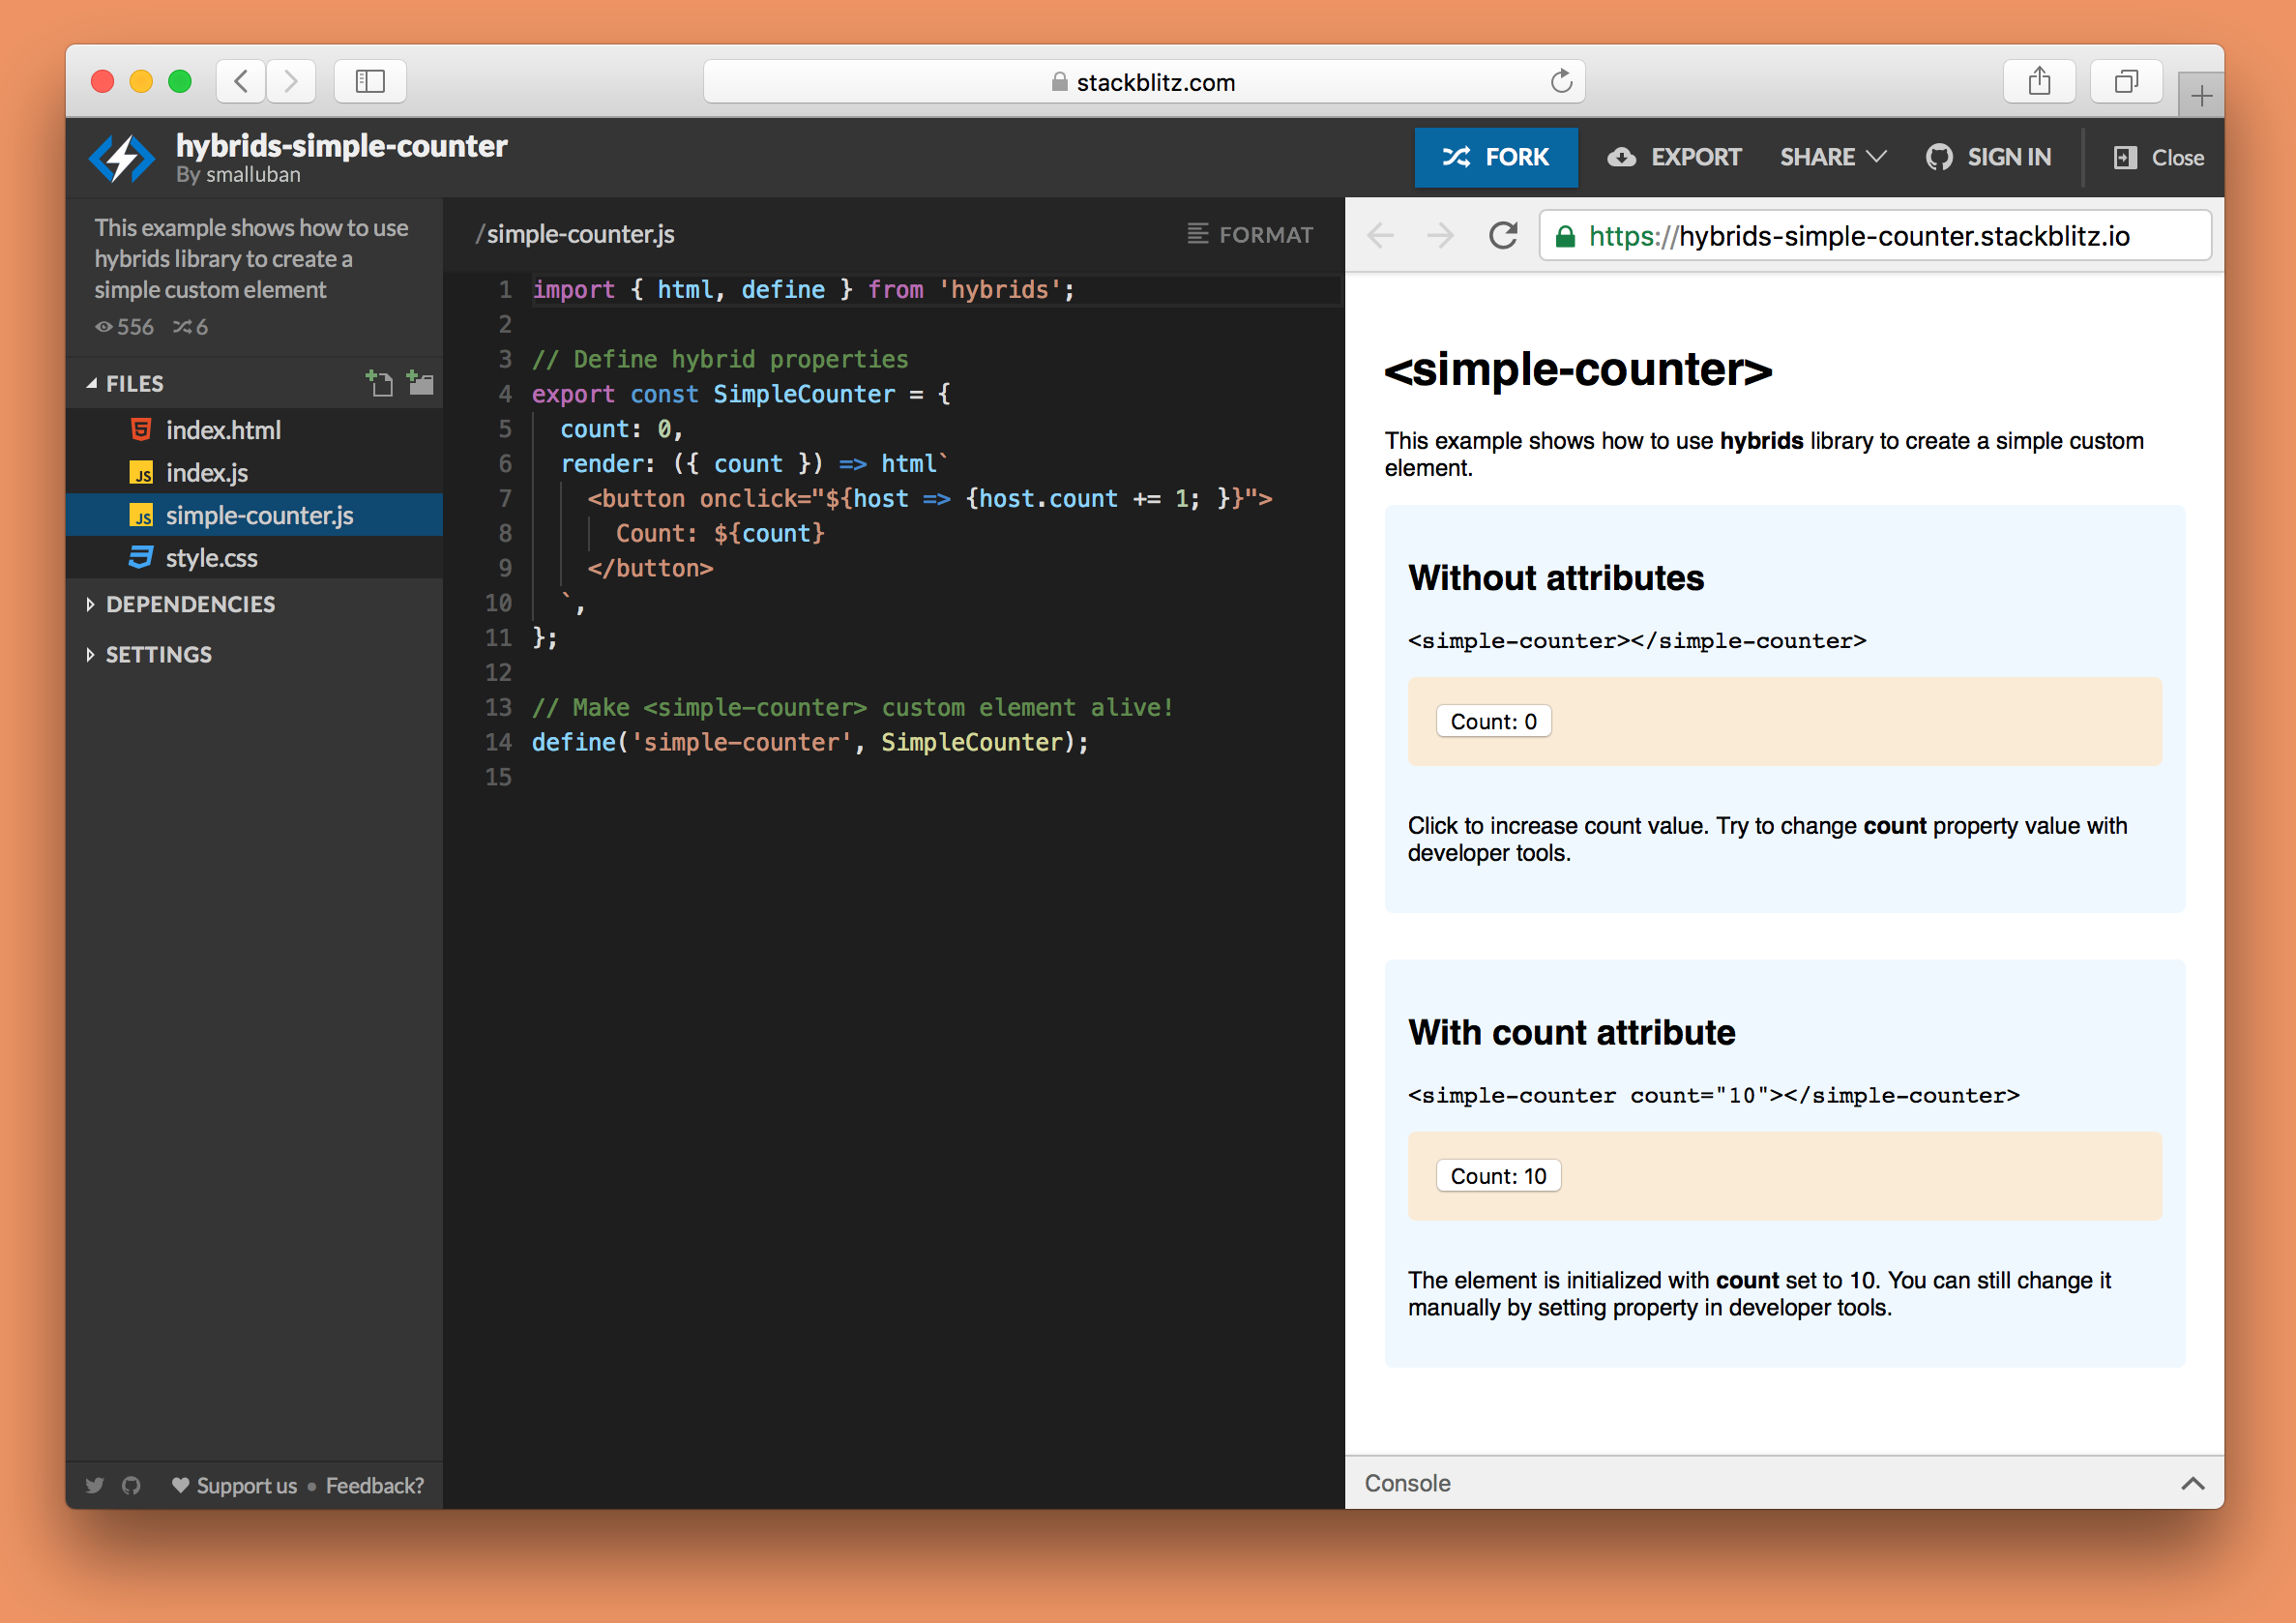
Task: Toggle the Safari sidebar button
Action: click(x=370, y=81)
